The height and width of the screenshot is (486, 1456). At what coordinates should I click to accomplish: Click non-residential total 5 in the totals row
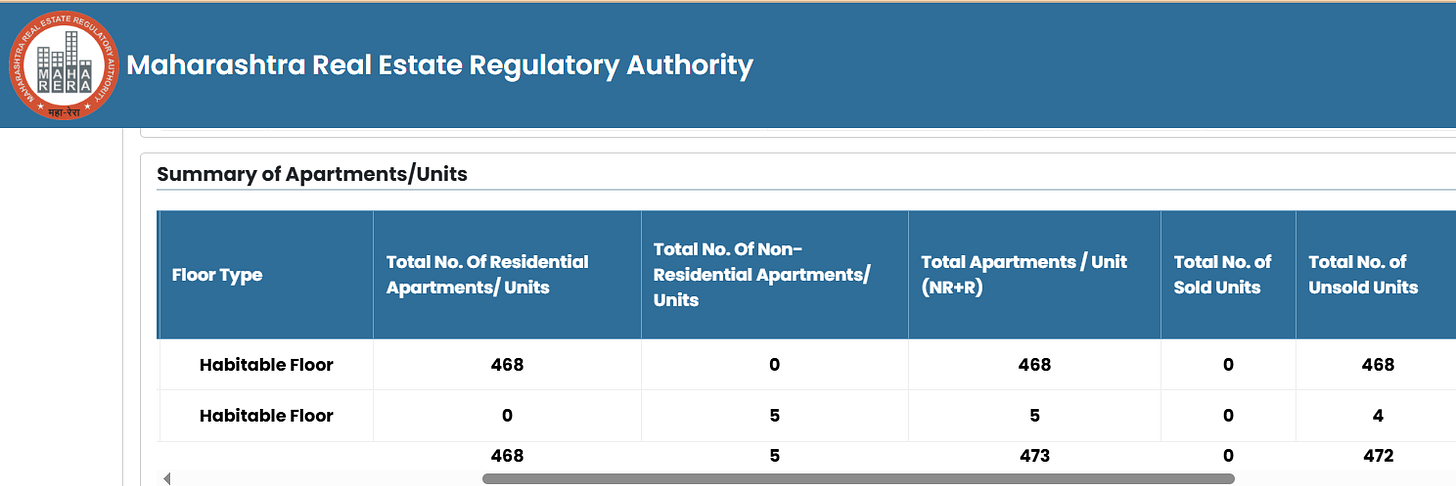(775, 456)
